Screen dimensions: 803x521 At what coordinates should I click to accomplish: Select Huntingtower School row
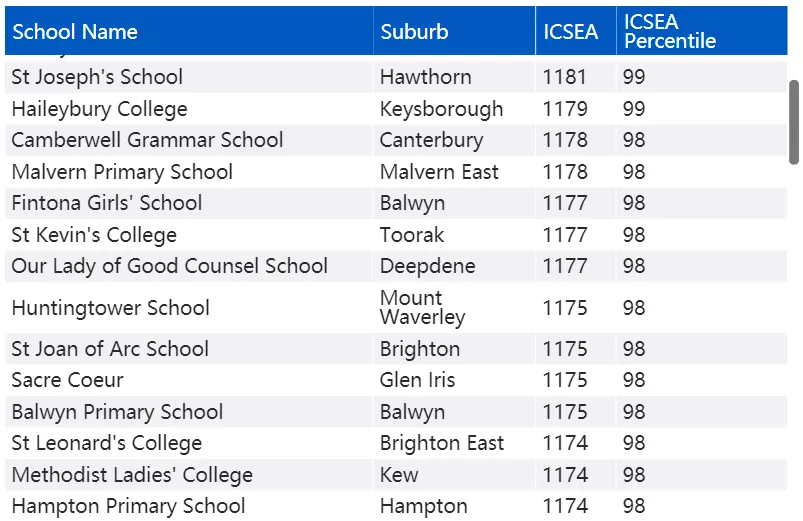click(396, 308)
